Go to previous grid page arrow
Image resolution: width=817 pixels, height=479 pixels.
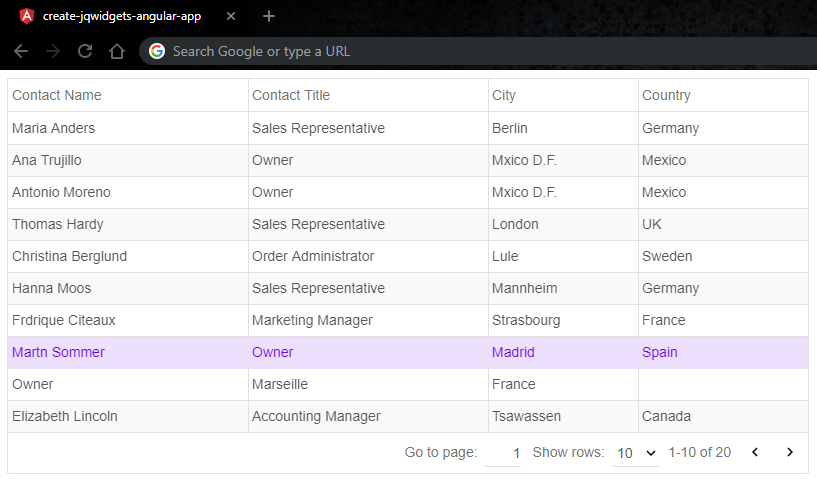(x=755, y=452)
